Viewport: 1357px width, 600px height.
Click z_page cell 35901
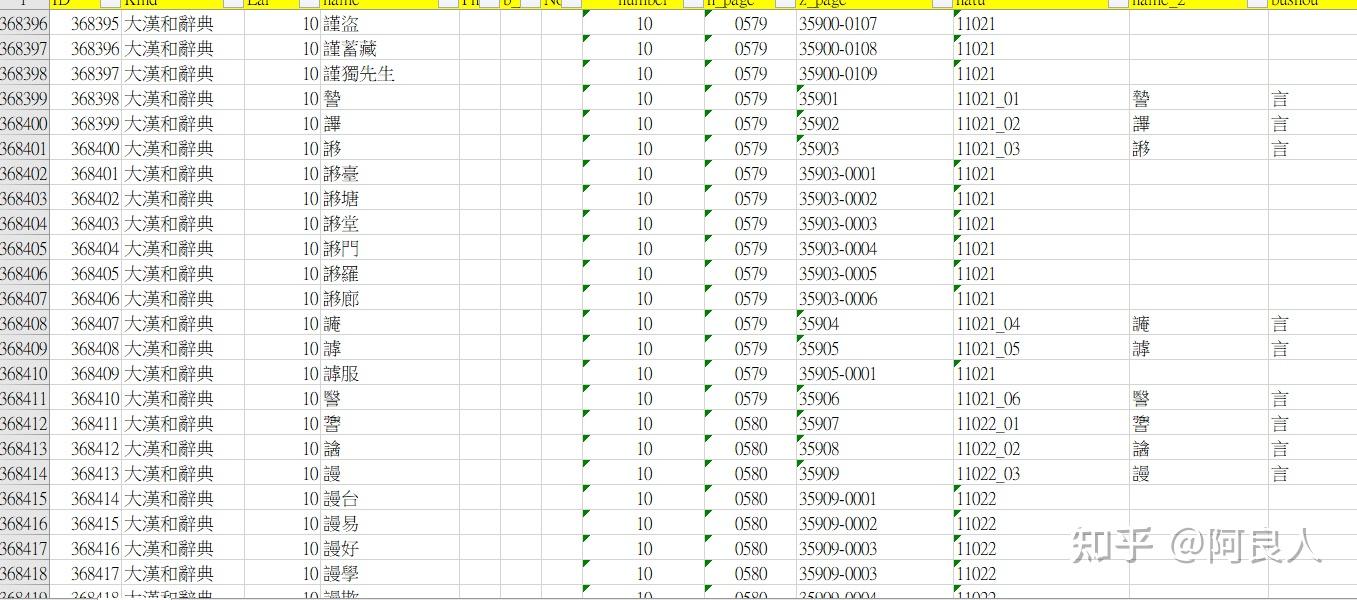[874, 99]
